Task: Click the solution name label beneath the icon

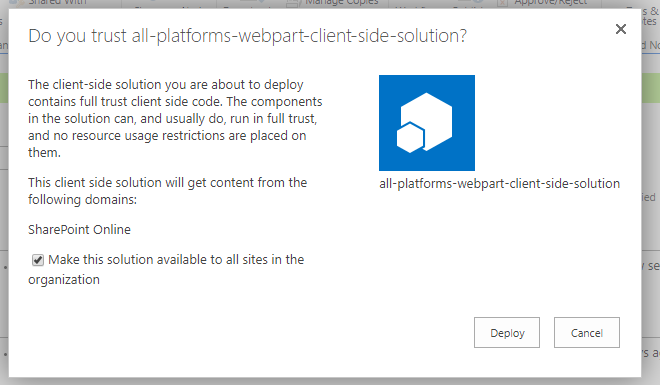Action: (499, 184)
